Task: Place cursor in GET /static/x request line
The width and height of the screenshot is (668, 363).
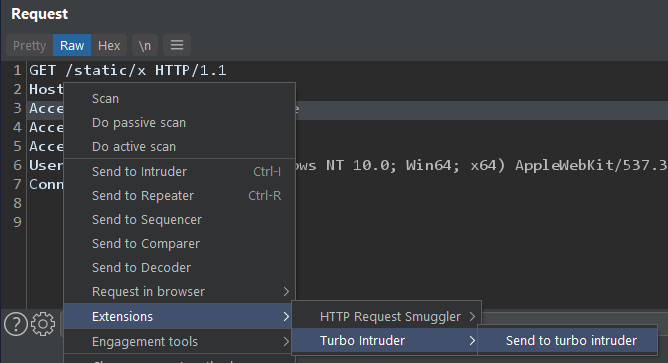Action: tap(128, 70)
